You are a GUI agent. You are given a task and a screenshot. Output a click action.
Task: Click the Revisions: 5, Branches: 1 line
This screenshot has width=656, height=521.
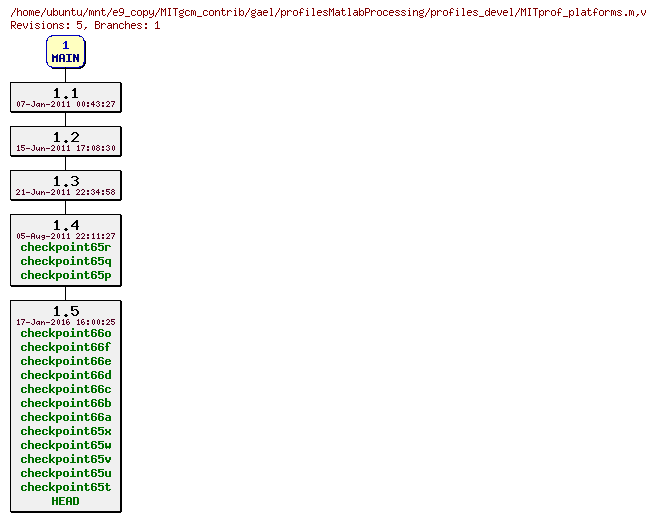click(85, 26)
